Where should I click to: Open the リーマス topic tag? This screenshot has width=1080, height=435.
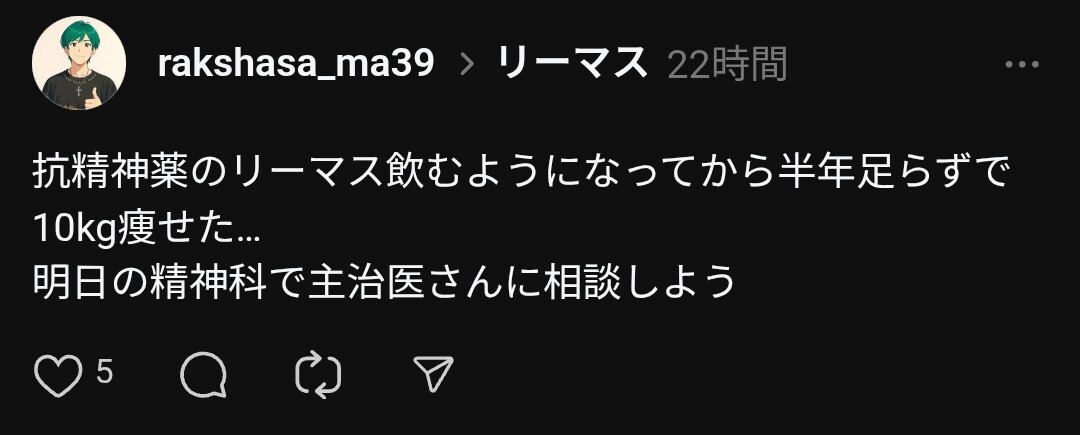pos(572,64)
